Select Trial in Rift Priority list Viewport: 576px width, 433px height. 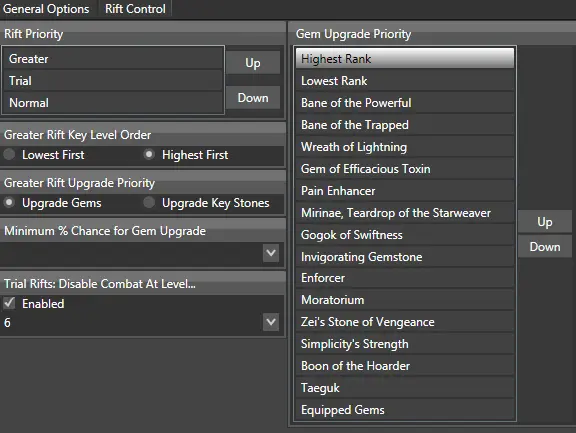coord(113,81)
